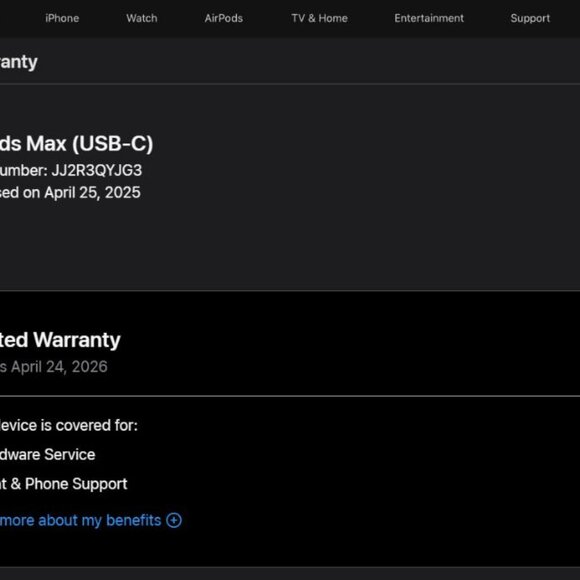Click the plus circle icon beside benefits
Screen dimensions: 580x580
point(174,520)
